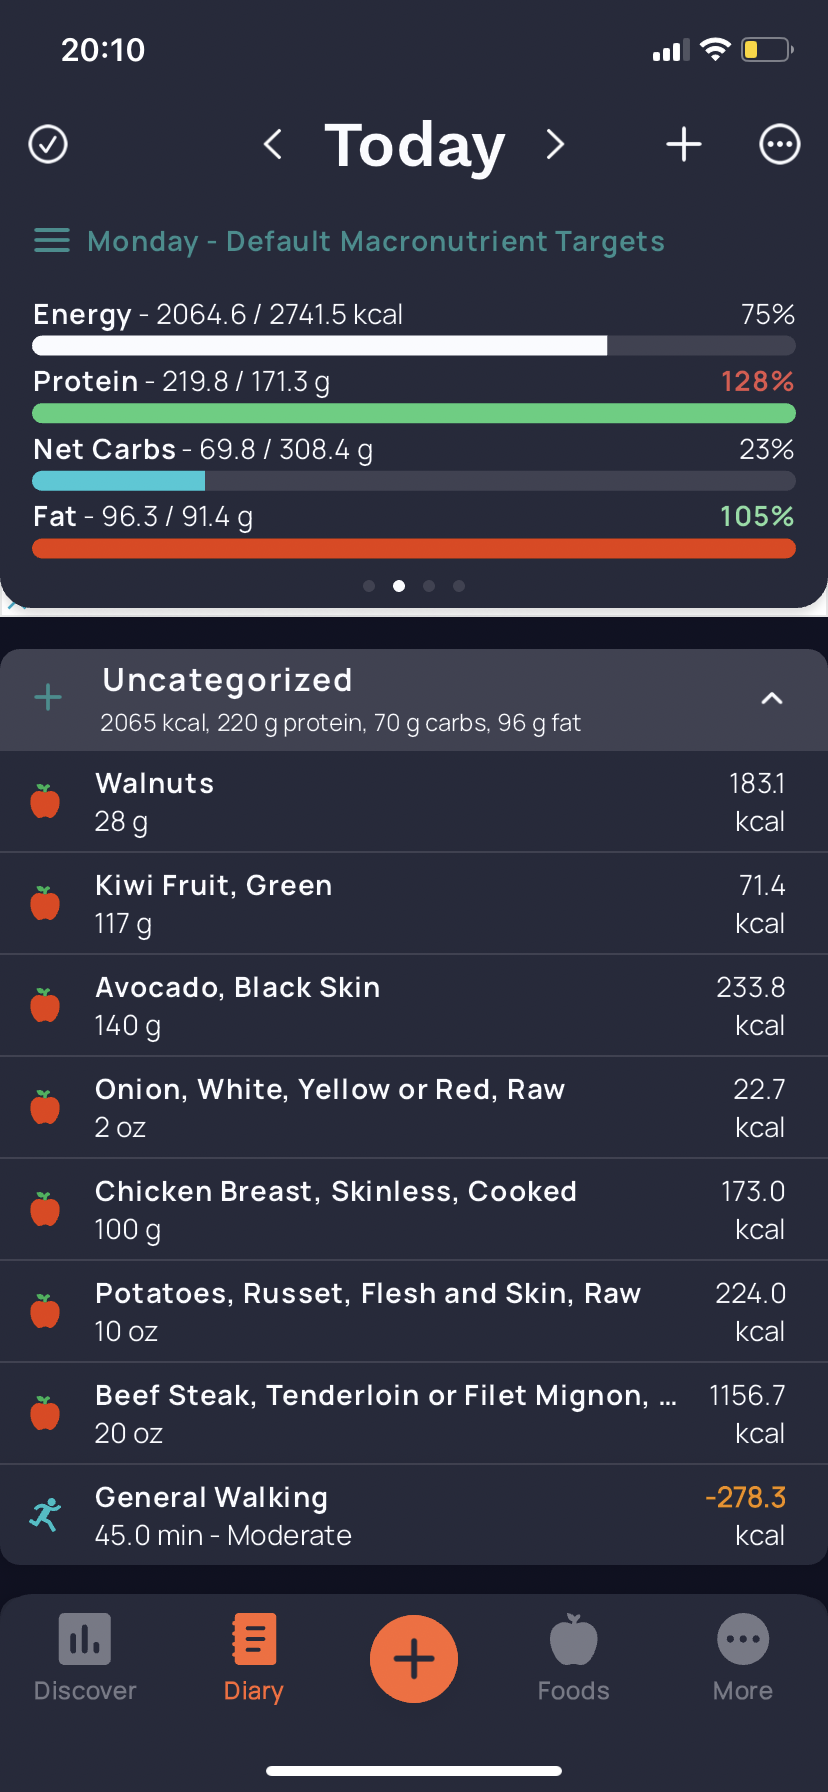Tap the orange add-entry button

click(x=414, y=1659)
